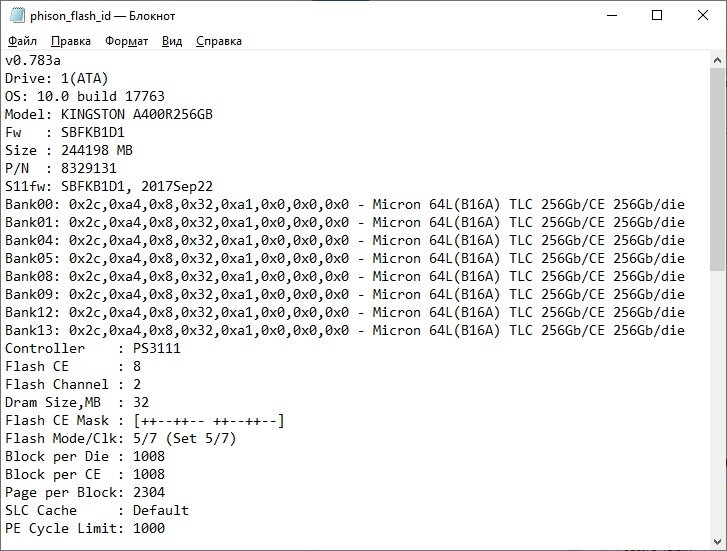Click the 'Dram Size,MB : 32' line

77,403
